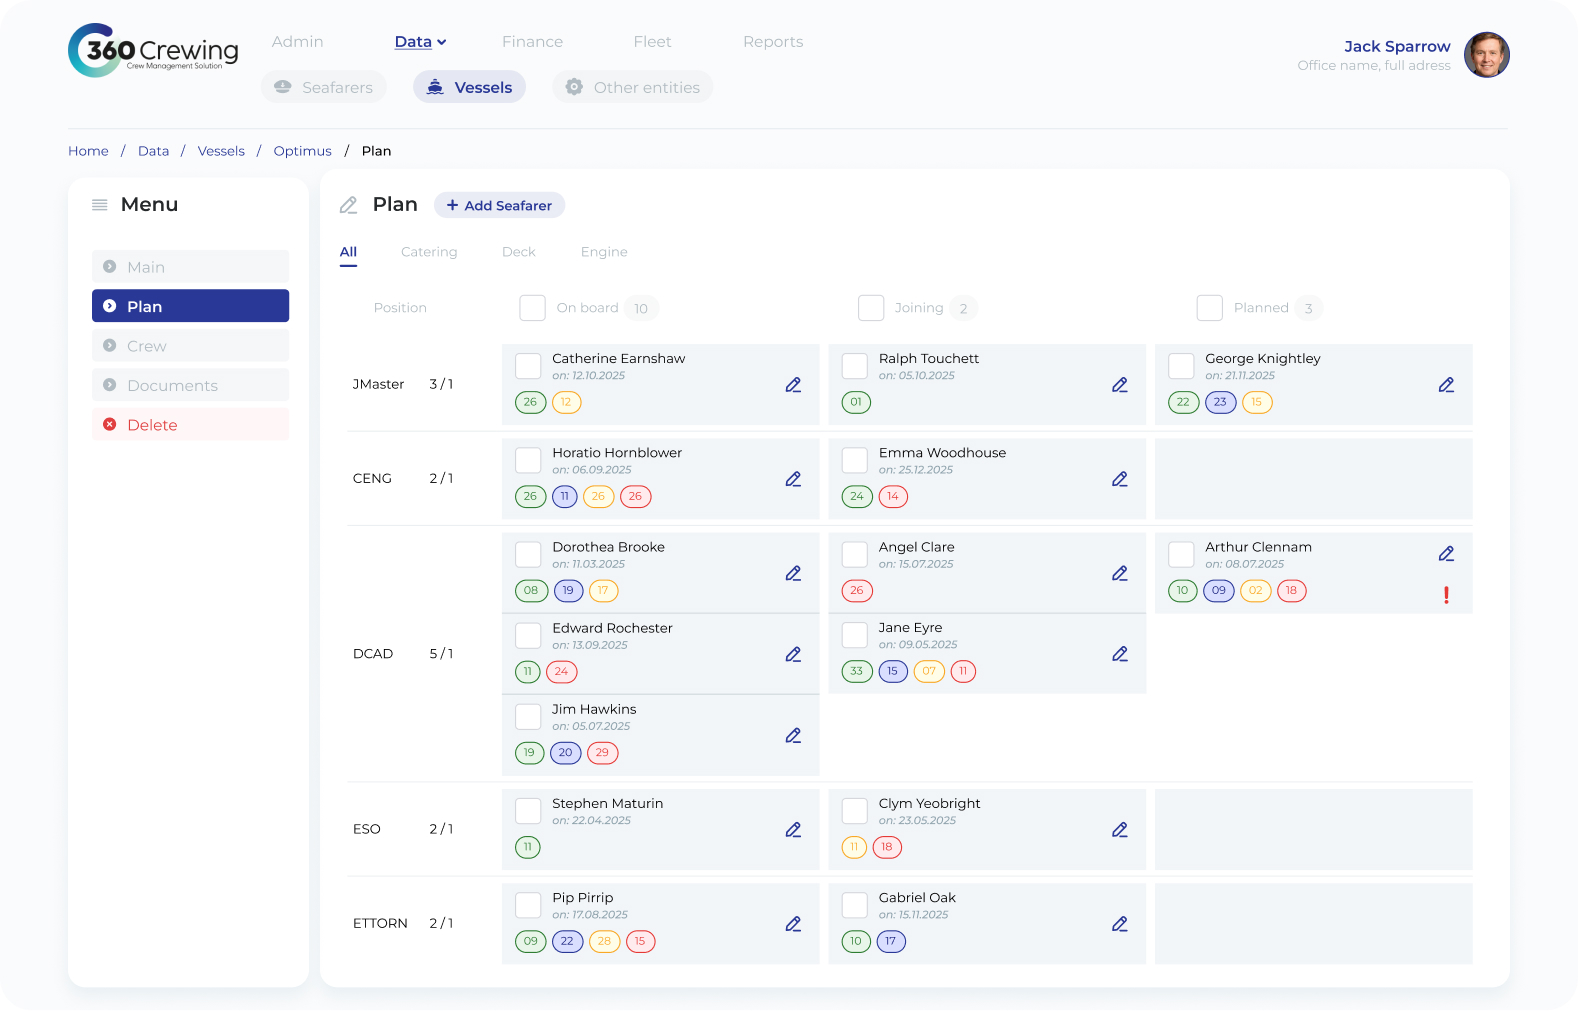Viewport: 1578px width, 1011px height.
Task: Select the Planned column checkbox
Action: (x=1209, y=308)
